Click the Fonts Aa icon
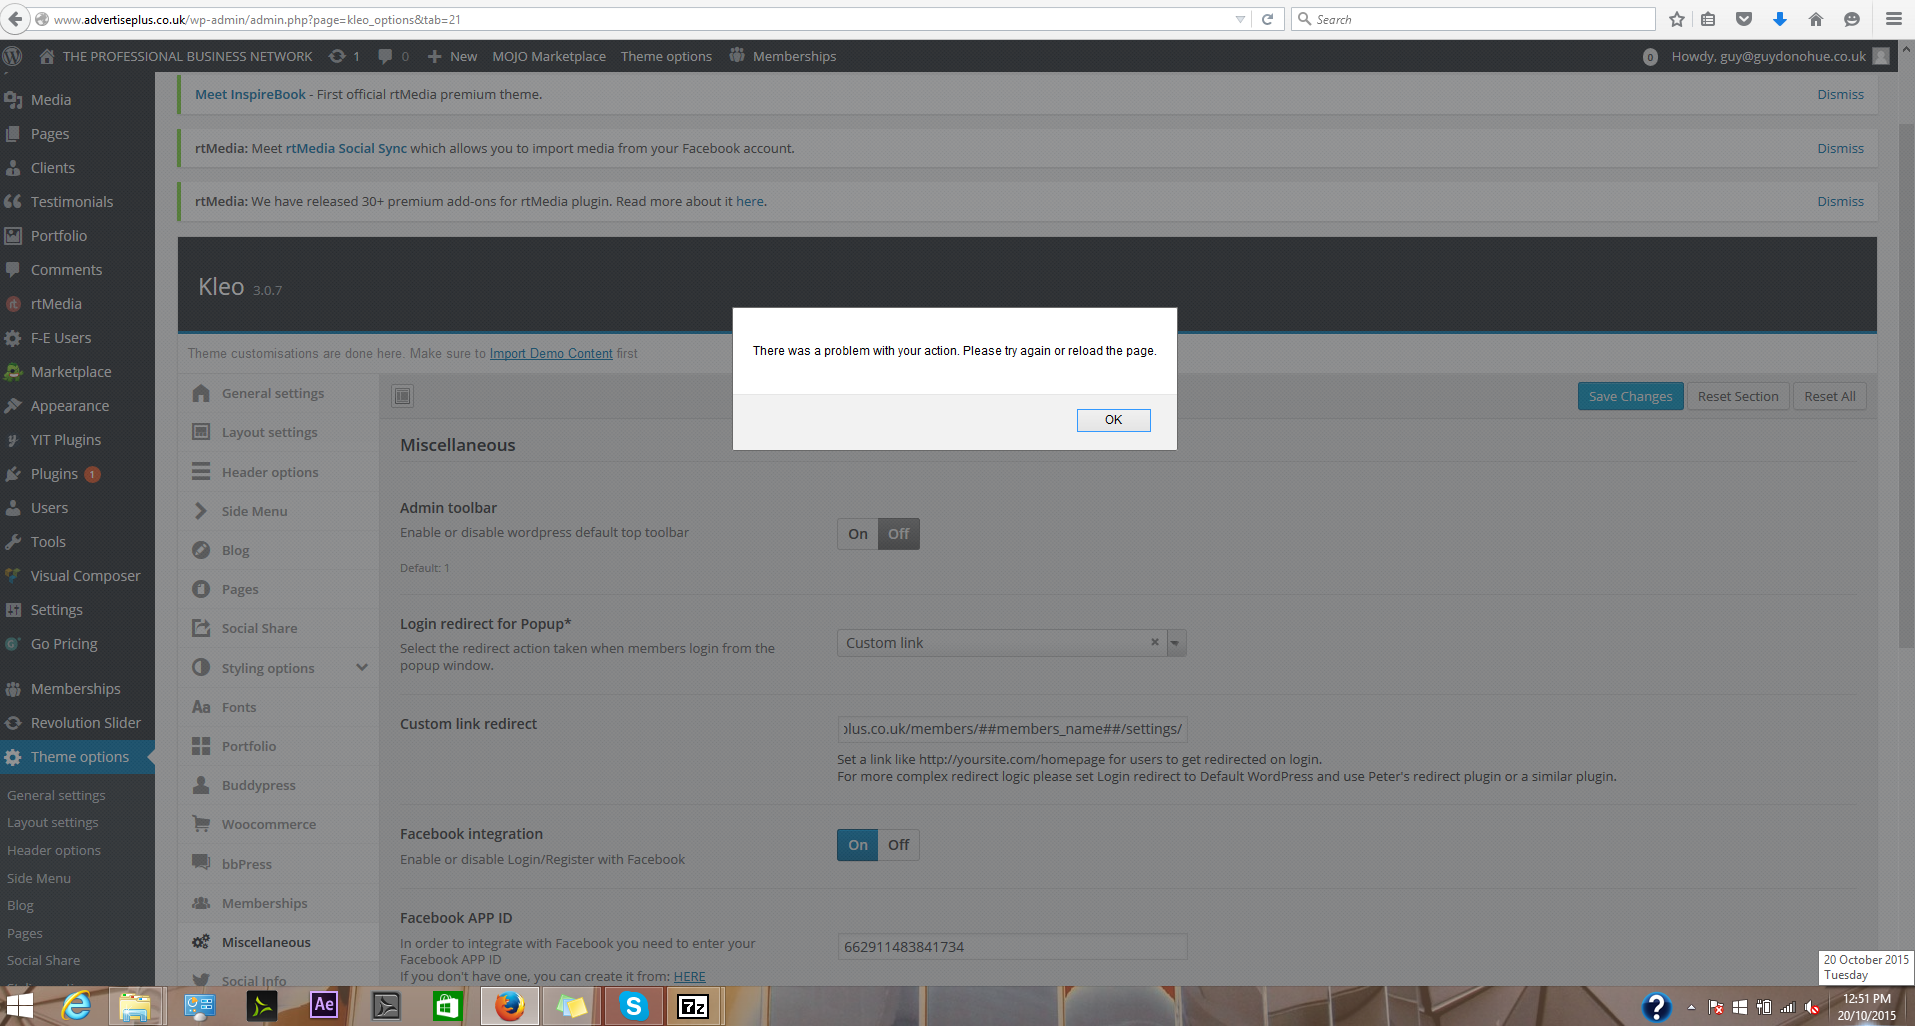 pyautogui.click(x=201, y=707)
